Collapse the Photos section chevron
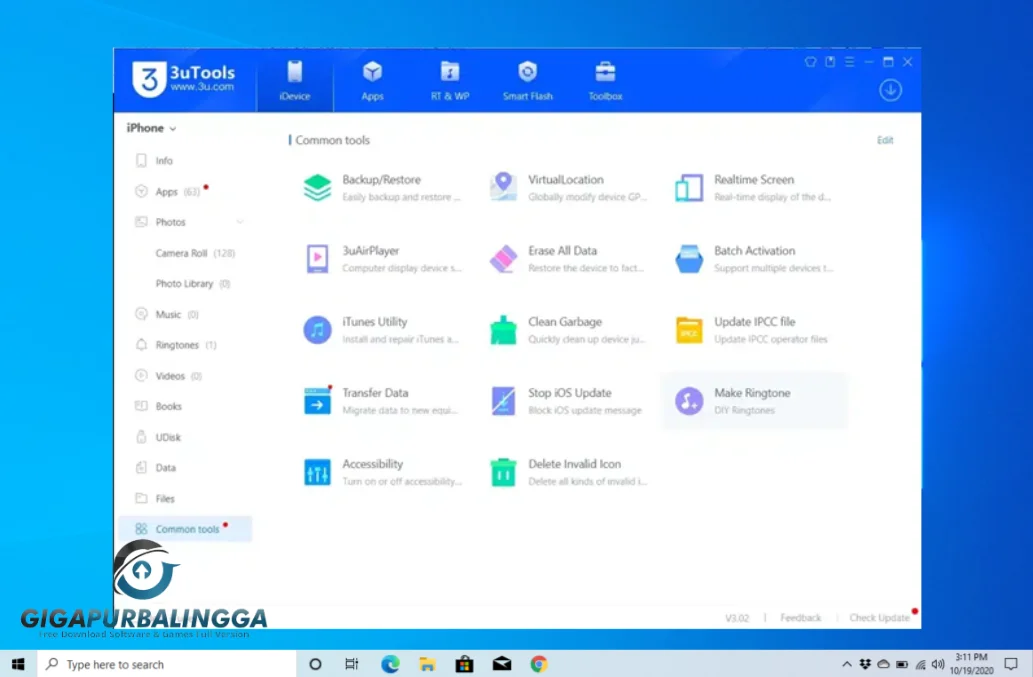Viewport: 1033px width, 677px height. pos(240,222)
